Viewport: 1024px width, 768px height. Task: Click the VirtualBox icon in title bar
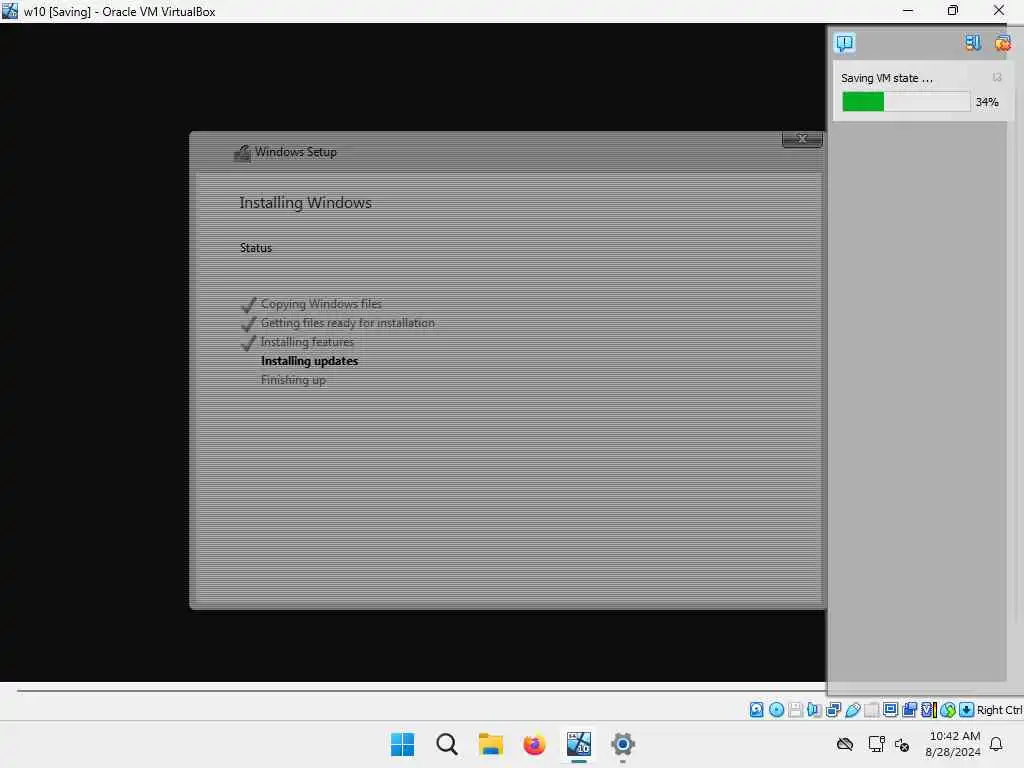pyautogui.click(x=10, y=11)
